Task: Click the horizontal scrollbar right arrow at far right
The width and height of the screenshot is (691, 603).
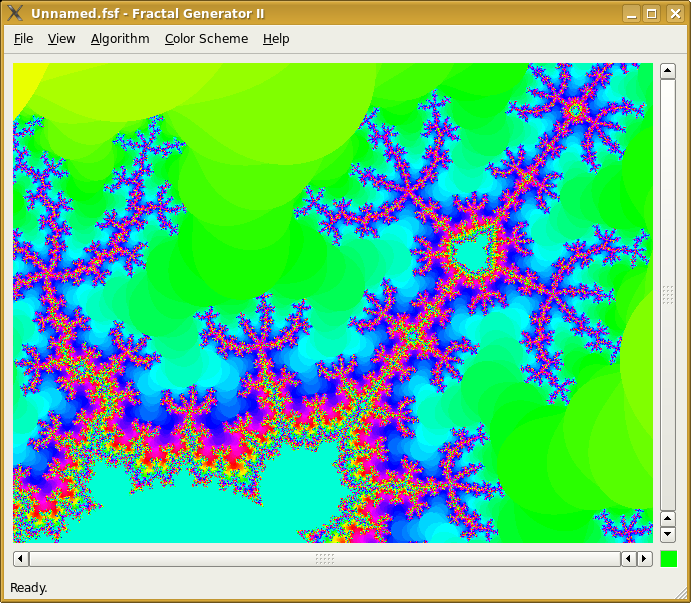Action: (644, 559)
